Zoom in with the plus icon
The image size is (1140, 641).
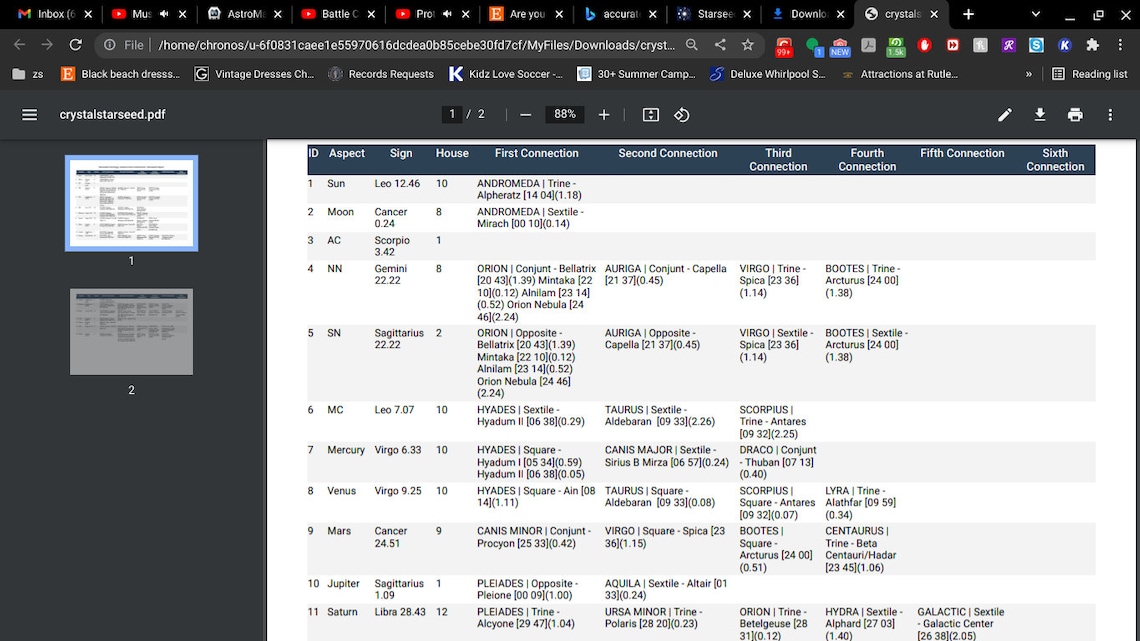click(603, 115)
